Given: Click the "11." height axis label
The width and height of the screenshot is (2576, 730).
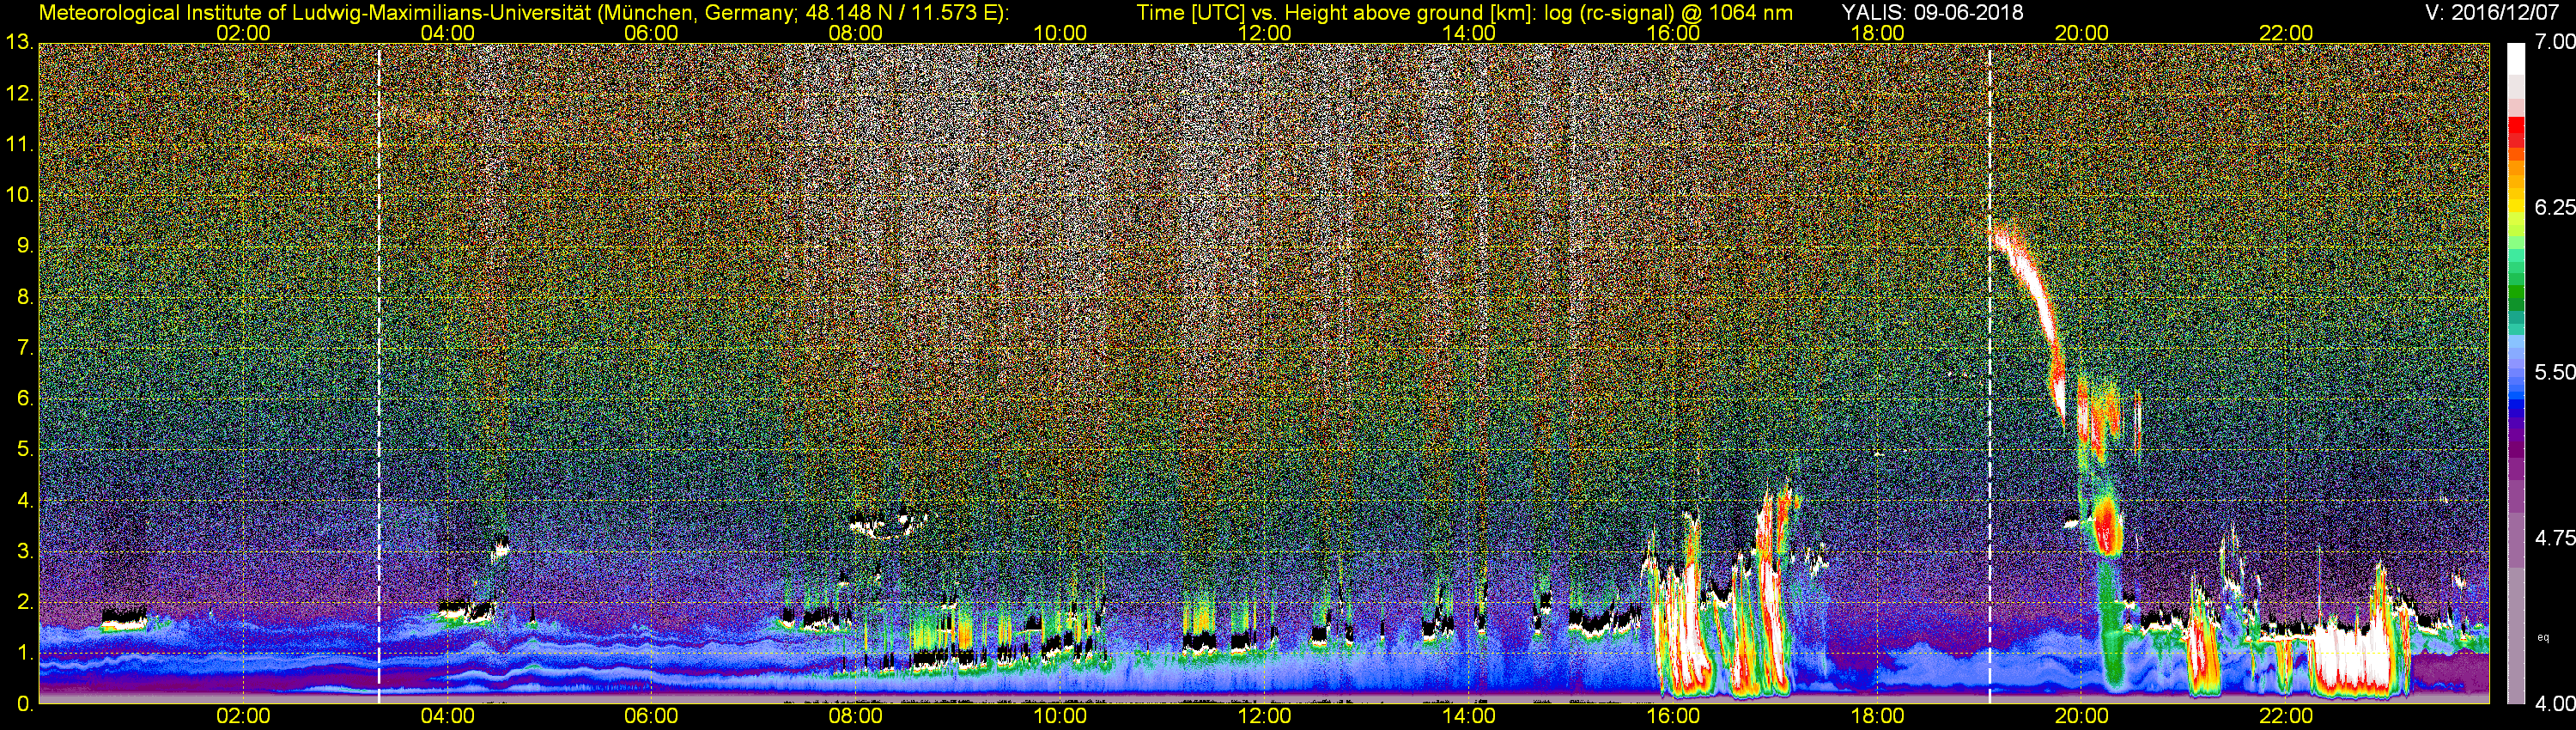Looking at the screenshot, I should pos(19,144).
